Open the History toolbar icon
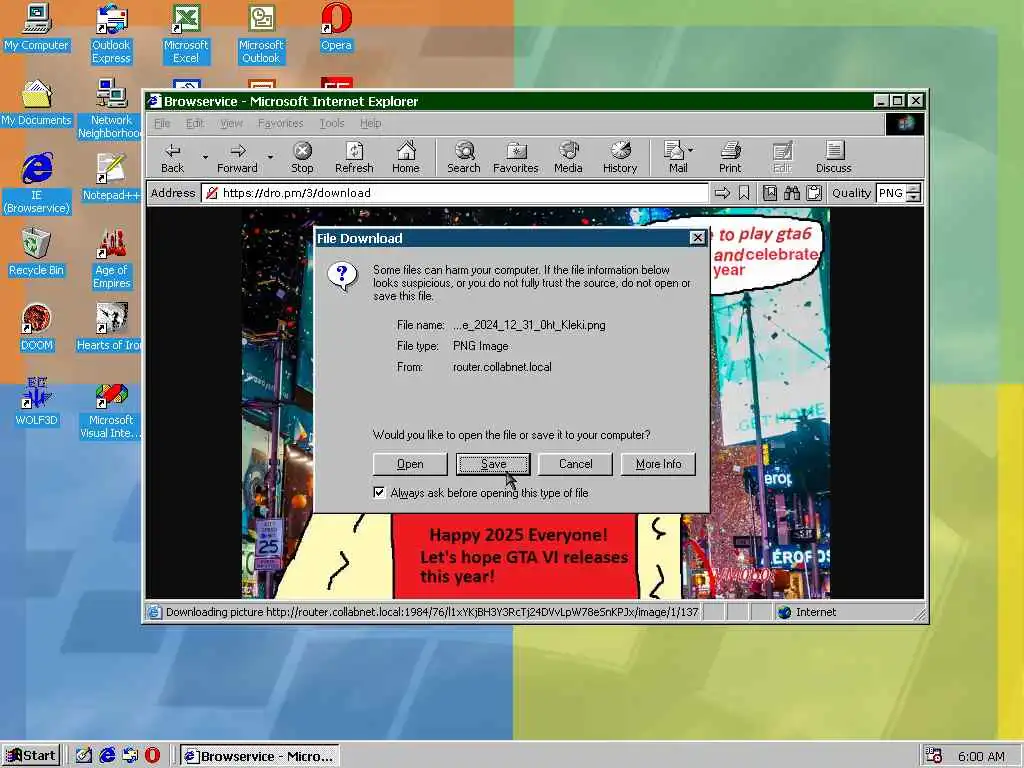The width and height of the screenshot is (1024, 768). (620, 157)
